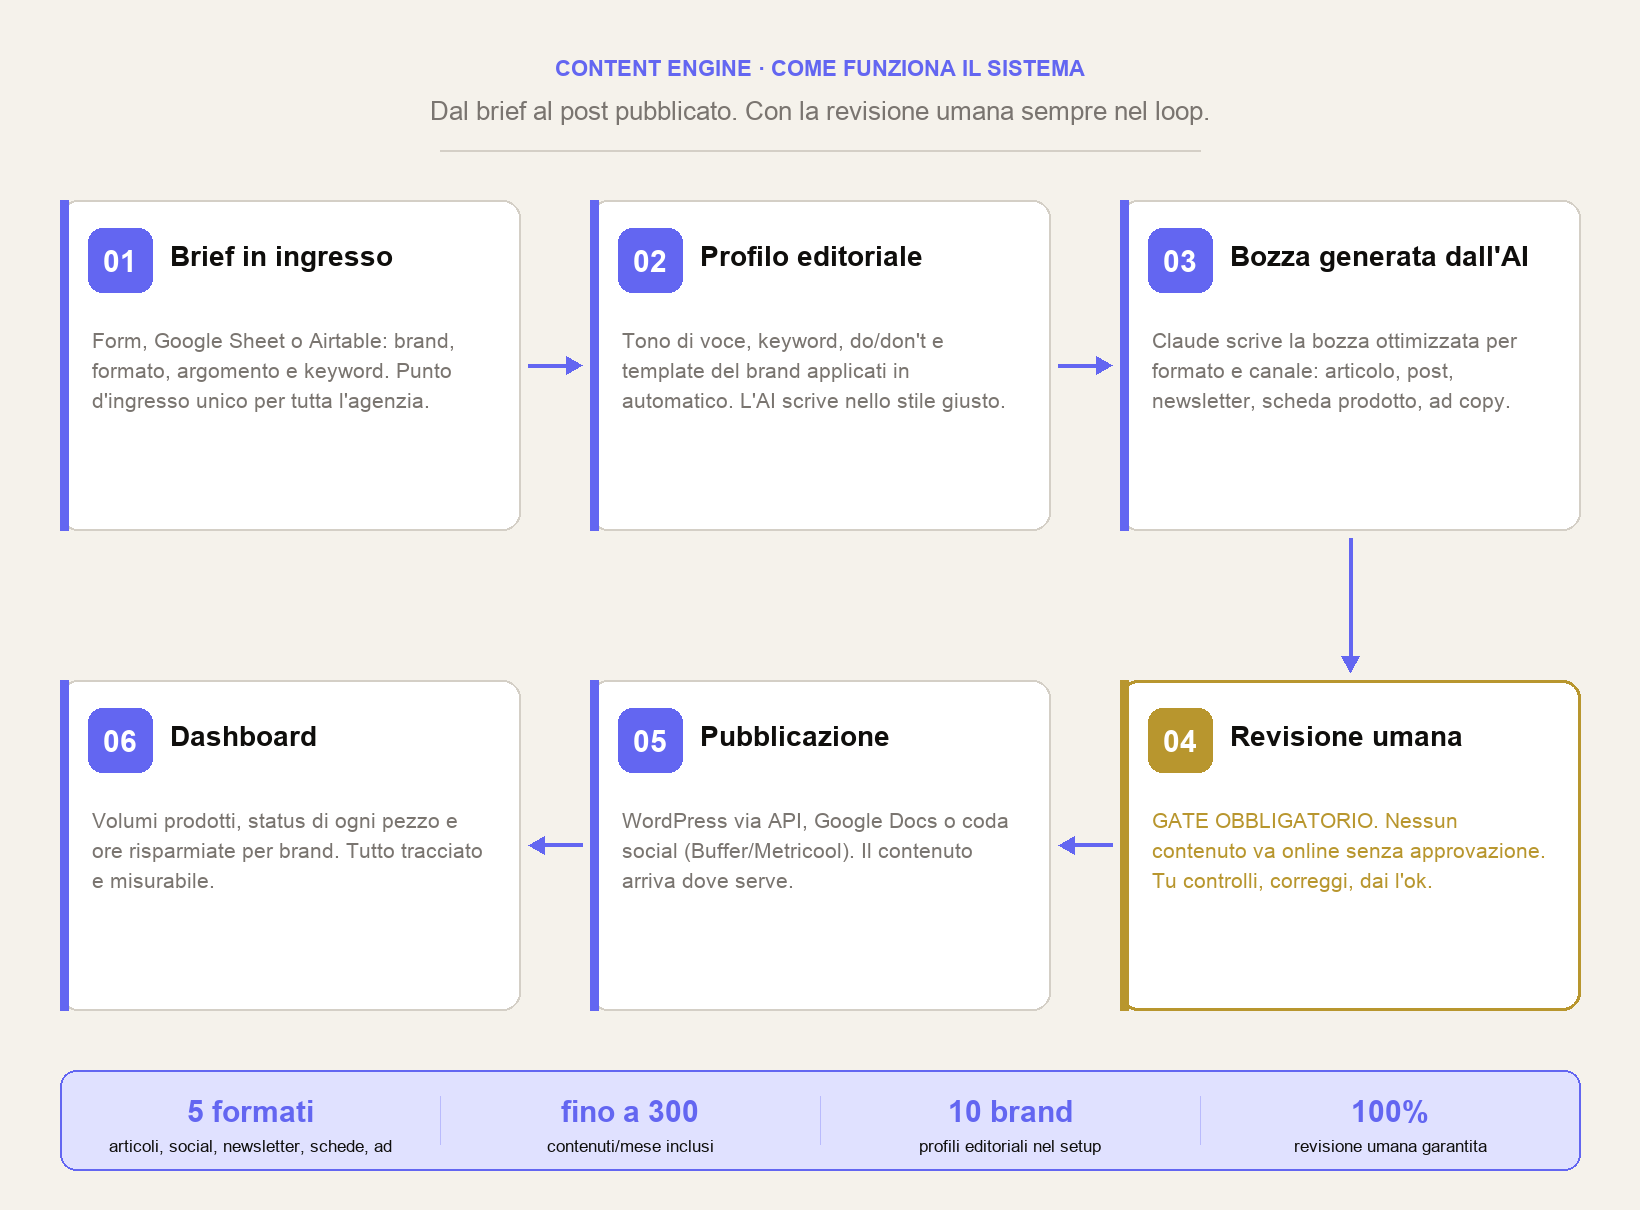Image resolution: width=1640 pixels, height=1210 pixels.
Task: Click the 02 step number badge
Action: (x=650, y=261)
